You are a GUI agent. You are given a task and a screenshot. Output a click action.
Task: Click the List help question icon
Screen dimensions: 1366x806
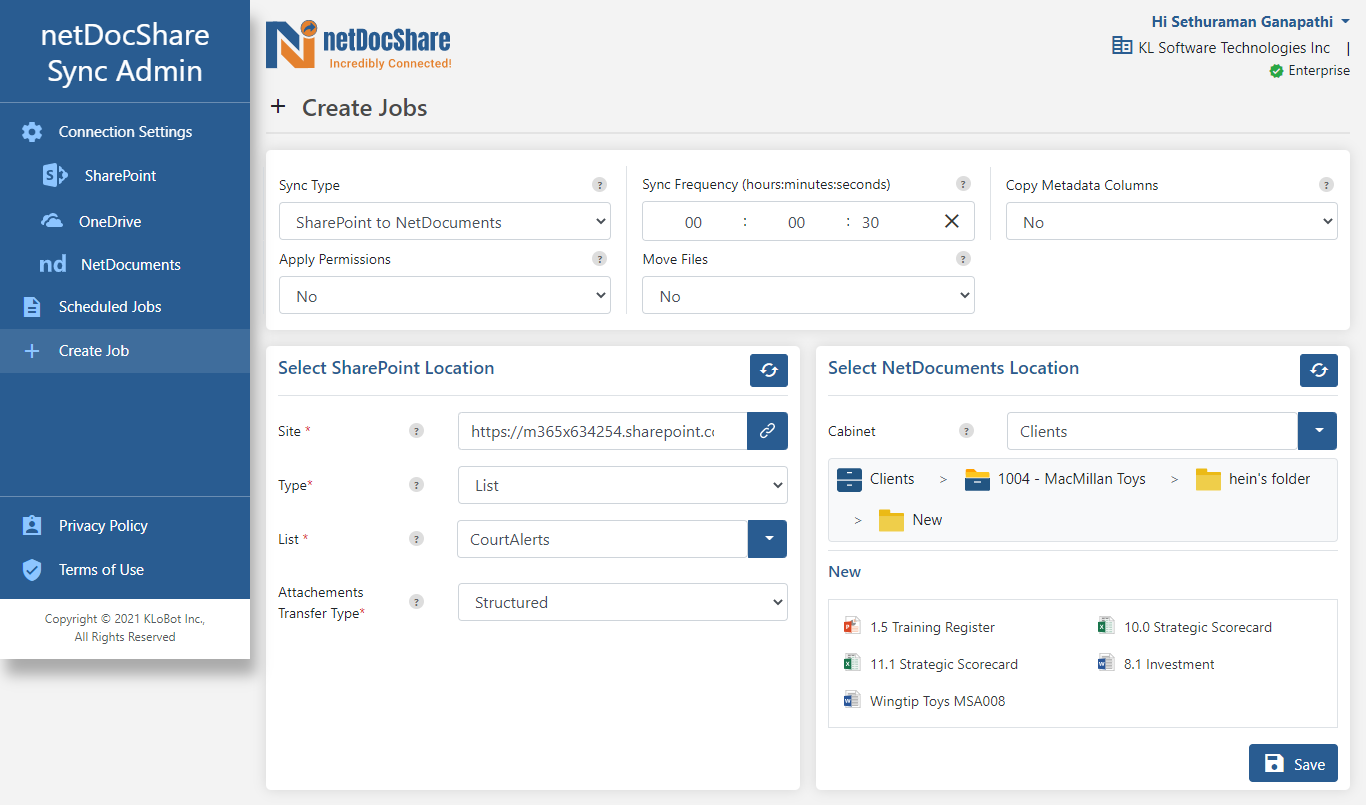pos(416,539)
